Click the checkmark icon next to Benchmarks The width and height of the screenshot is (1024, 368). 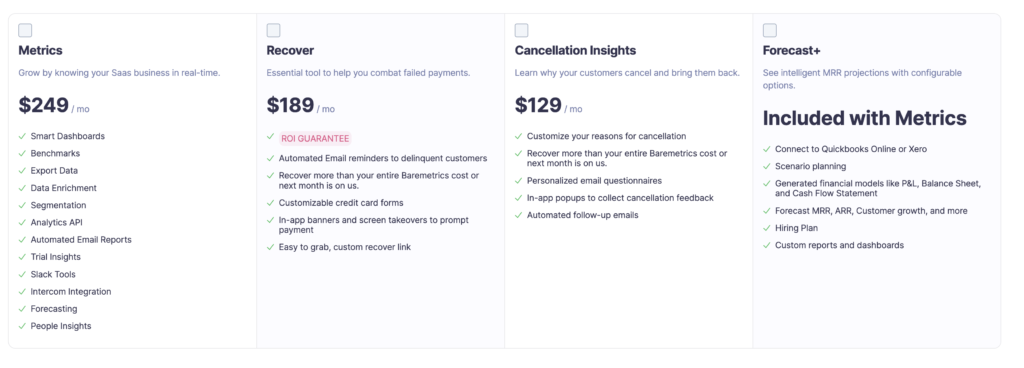click(x=22, y=153)
